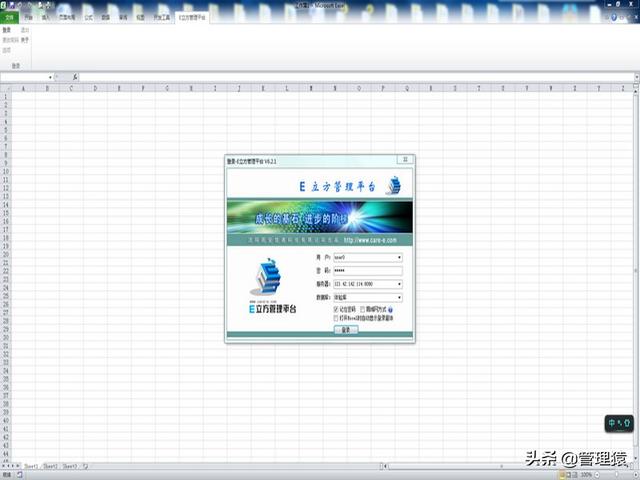
Task: Open the http://www.care-e.com link
Action: (x=370, y=240)
